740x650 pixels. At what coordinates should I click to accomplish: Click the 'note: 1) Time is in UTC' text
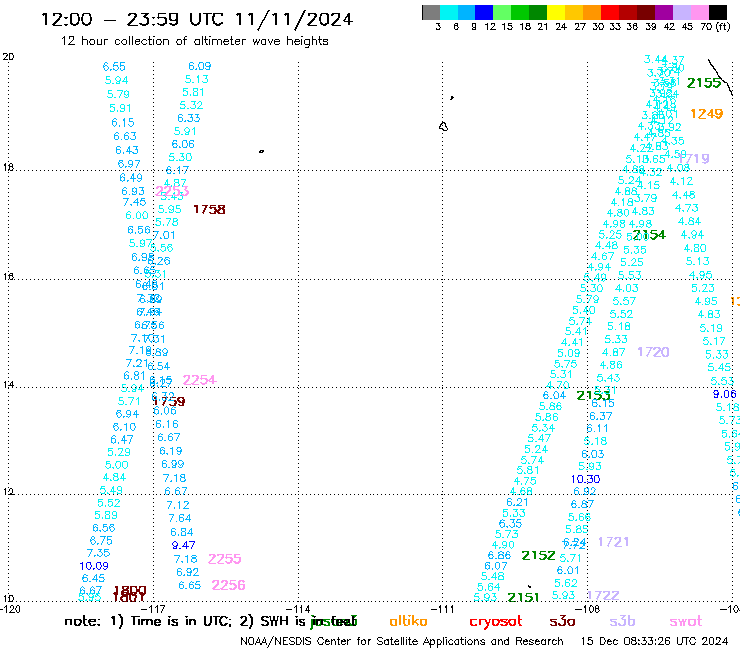point(148,622)
